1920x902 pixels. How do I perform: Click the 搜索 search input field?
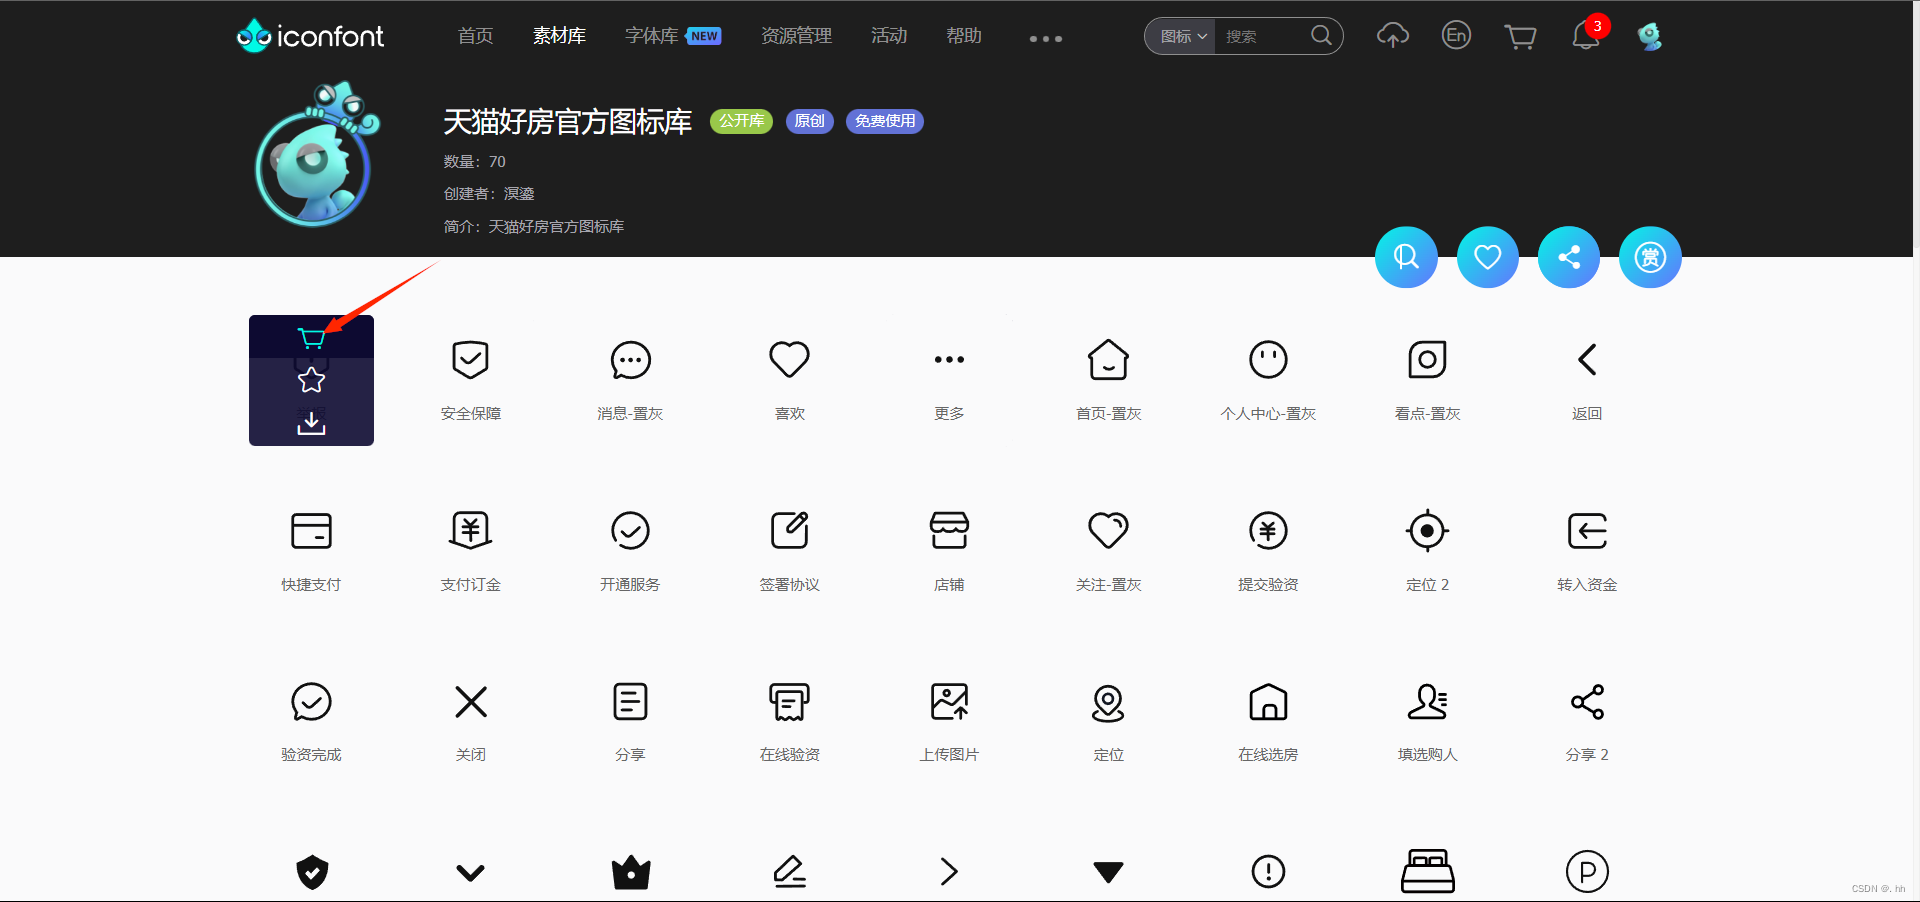[1263, 37]
